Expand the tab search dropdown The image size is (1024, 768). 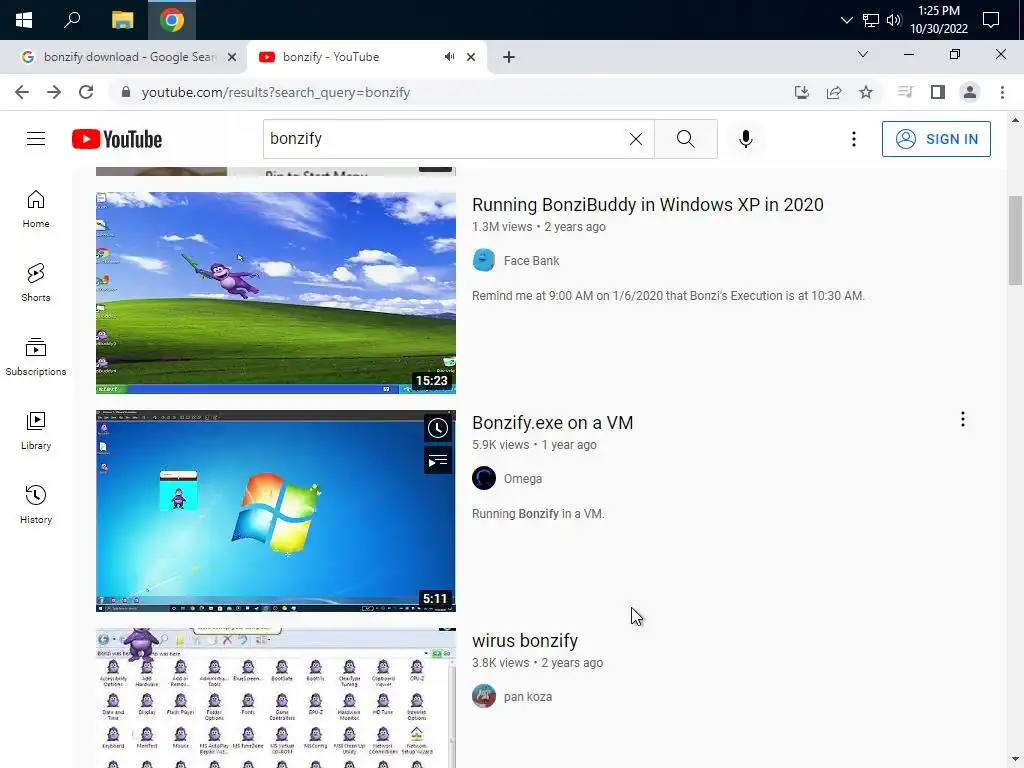pos(863,54)
